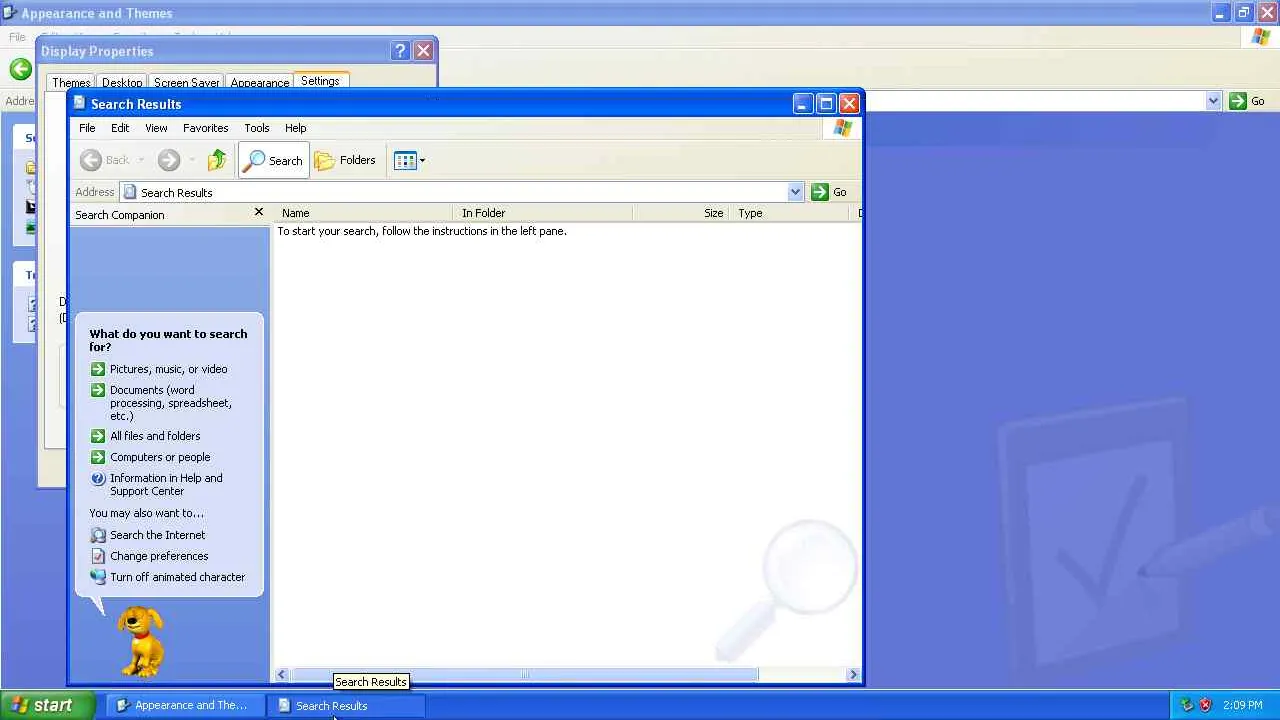The width and height of the screenshot is (1280, 720).
Task: Search for Computers or people
Action: pyautogui.click(x=160, y=457)
